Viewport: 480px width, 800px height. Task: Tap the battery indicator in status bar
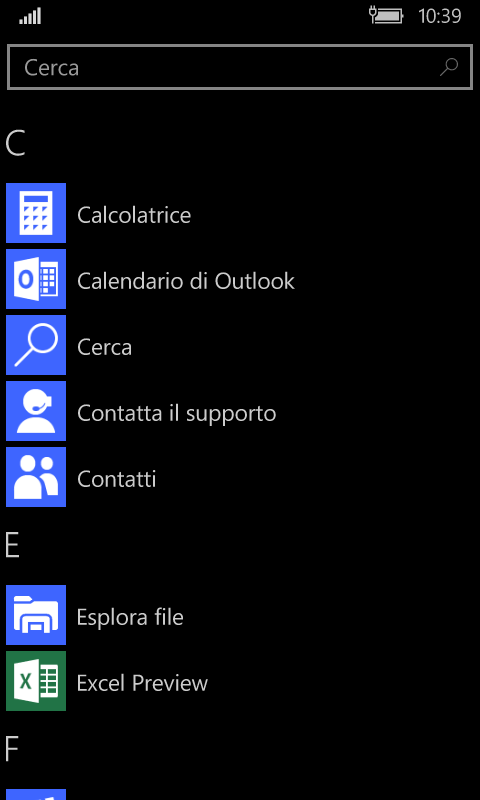click(386, 15)
